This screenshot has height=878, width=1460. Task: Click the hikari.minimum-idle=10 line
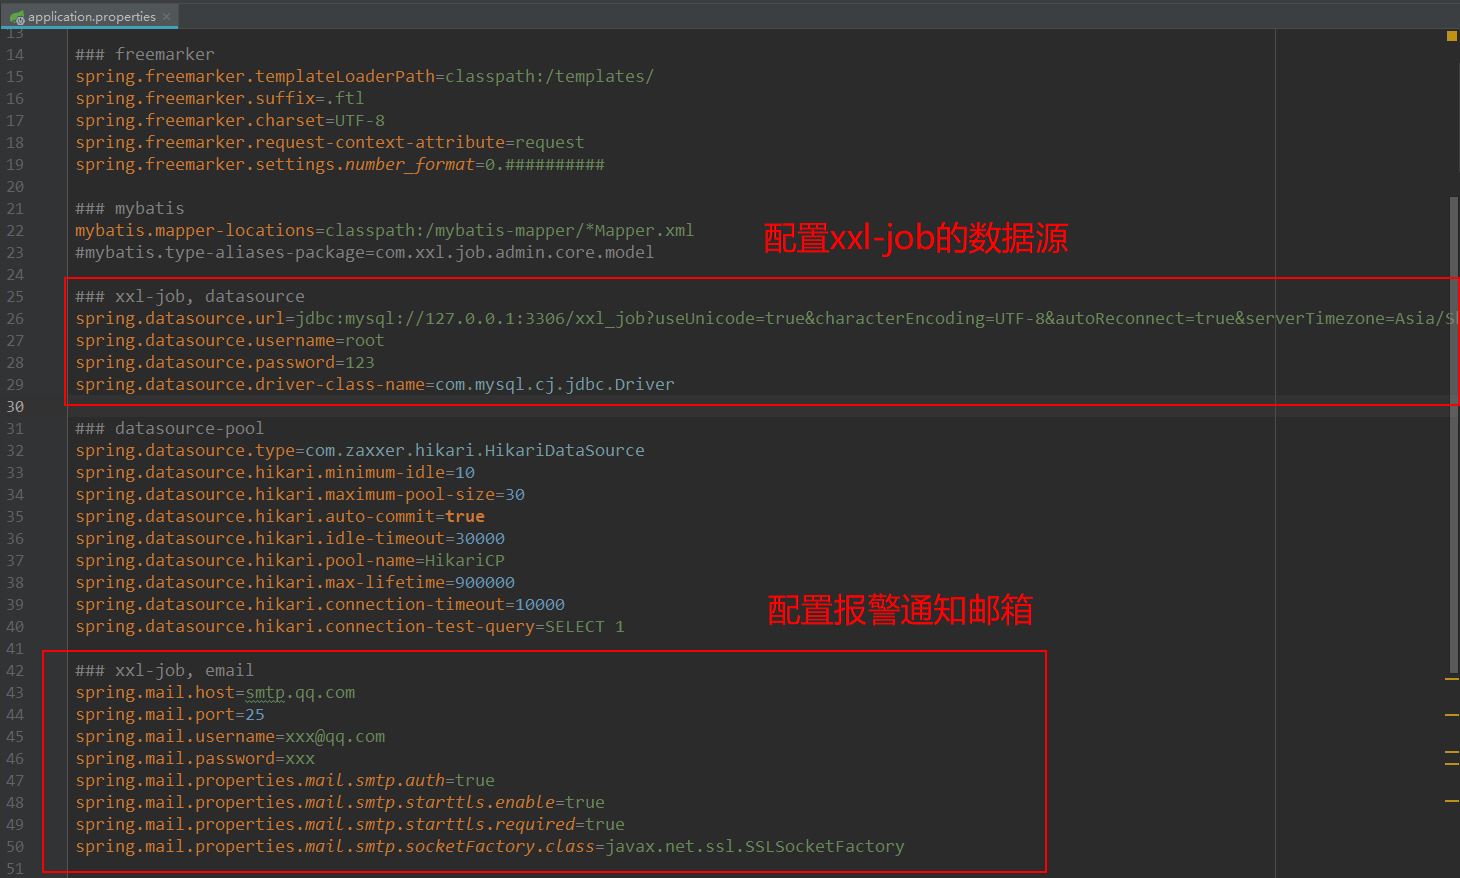(x=275, y=472)
